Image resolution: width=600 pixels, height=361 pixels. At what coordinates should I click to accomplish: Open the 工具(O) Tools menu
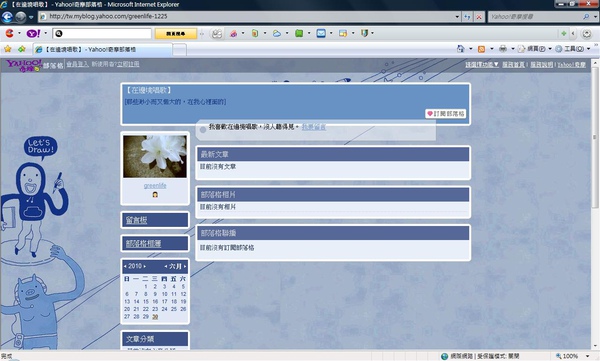click(x=573, y=49)
